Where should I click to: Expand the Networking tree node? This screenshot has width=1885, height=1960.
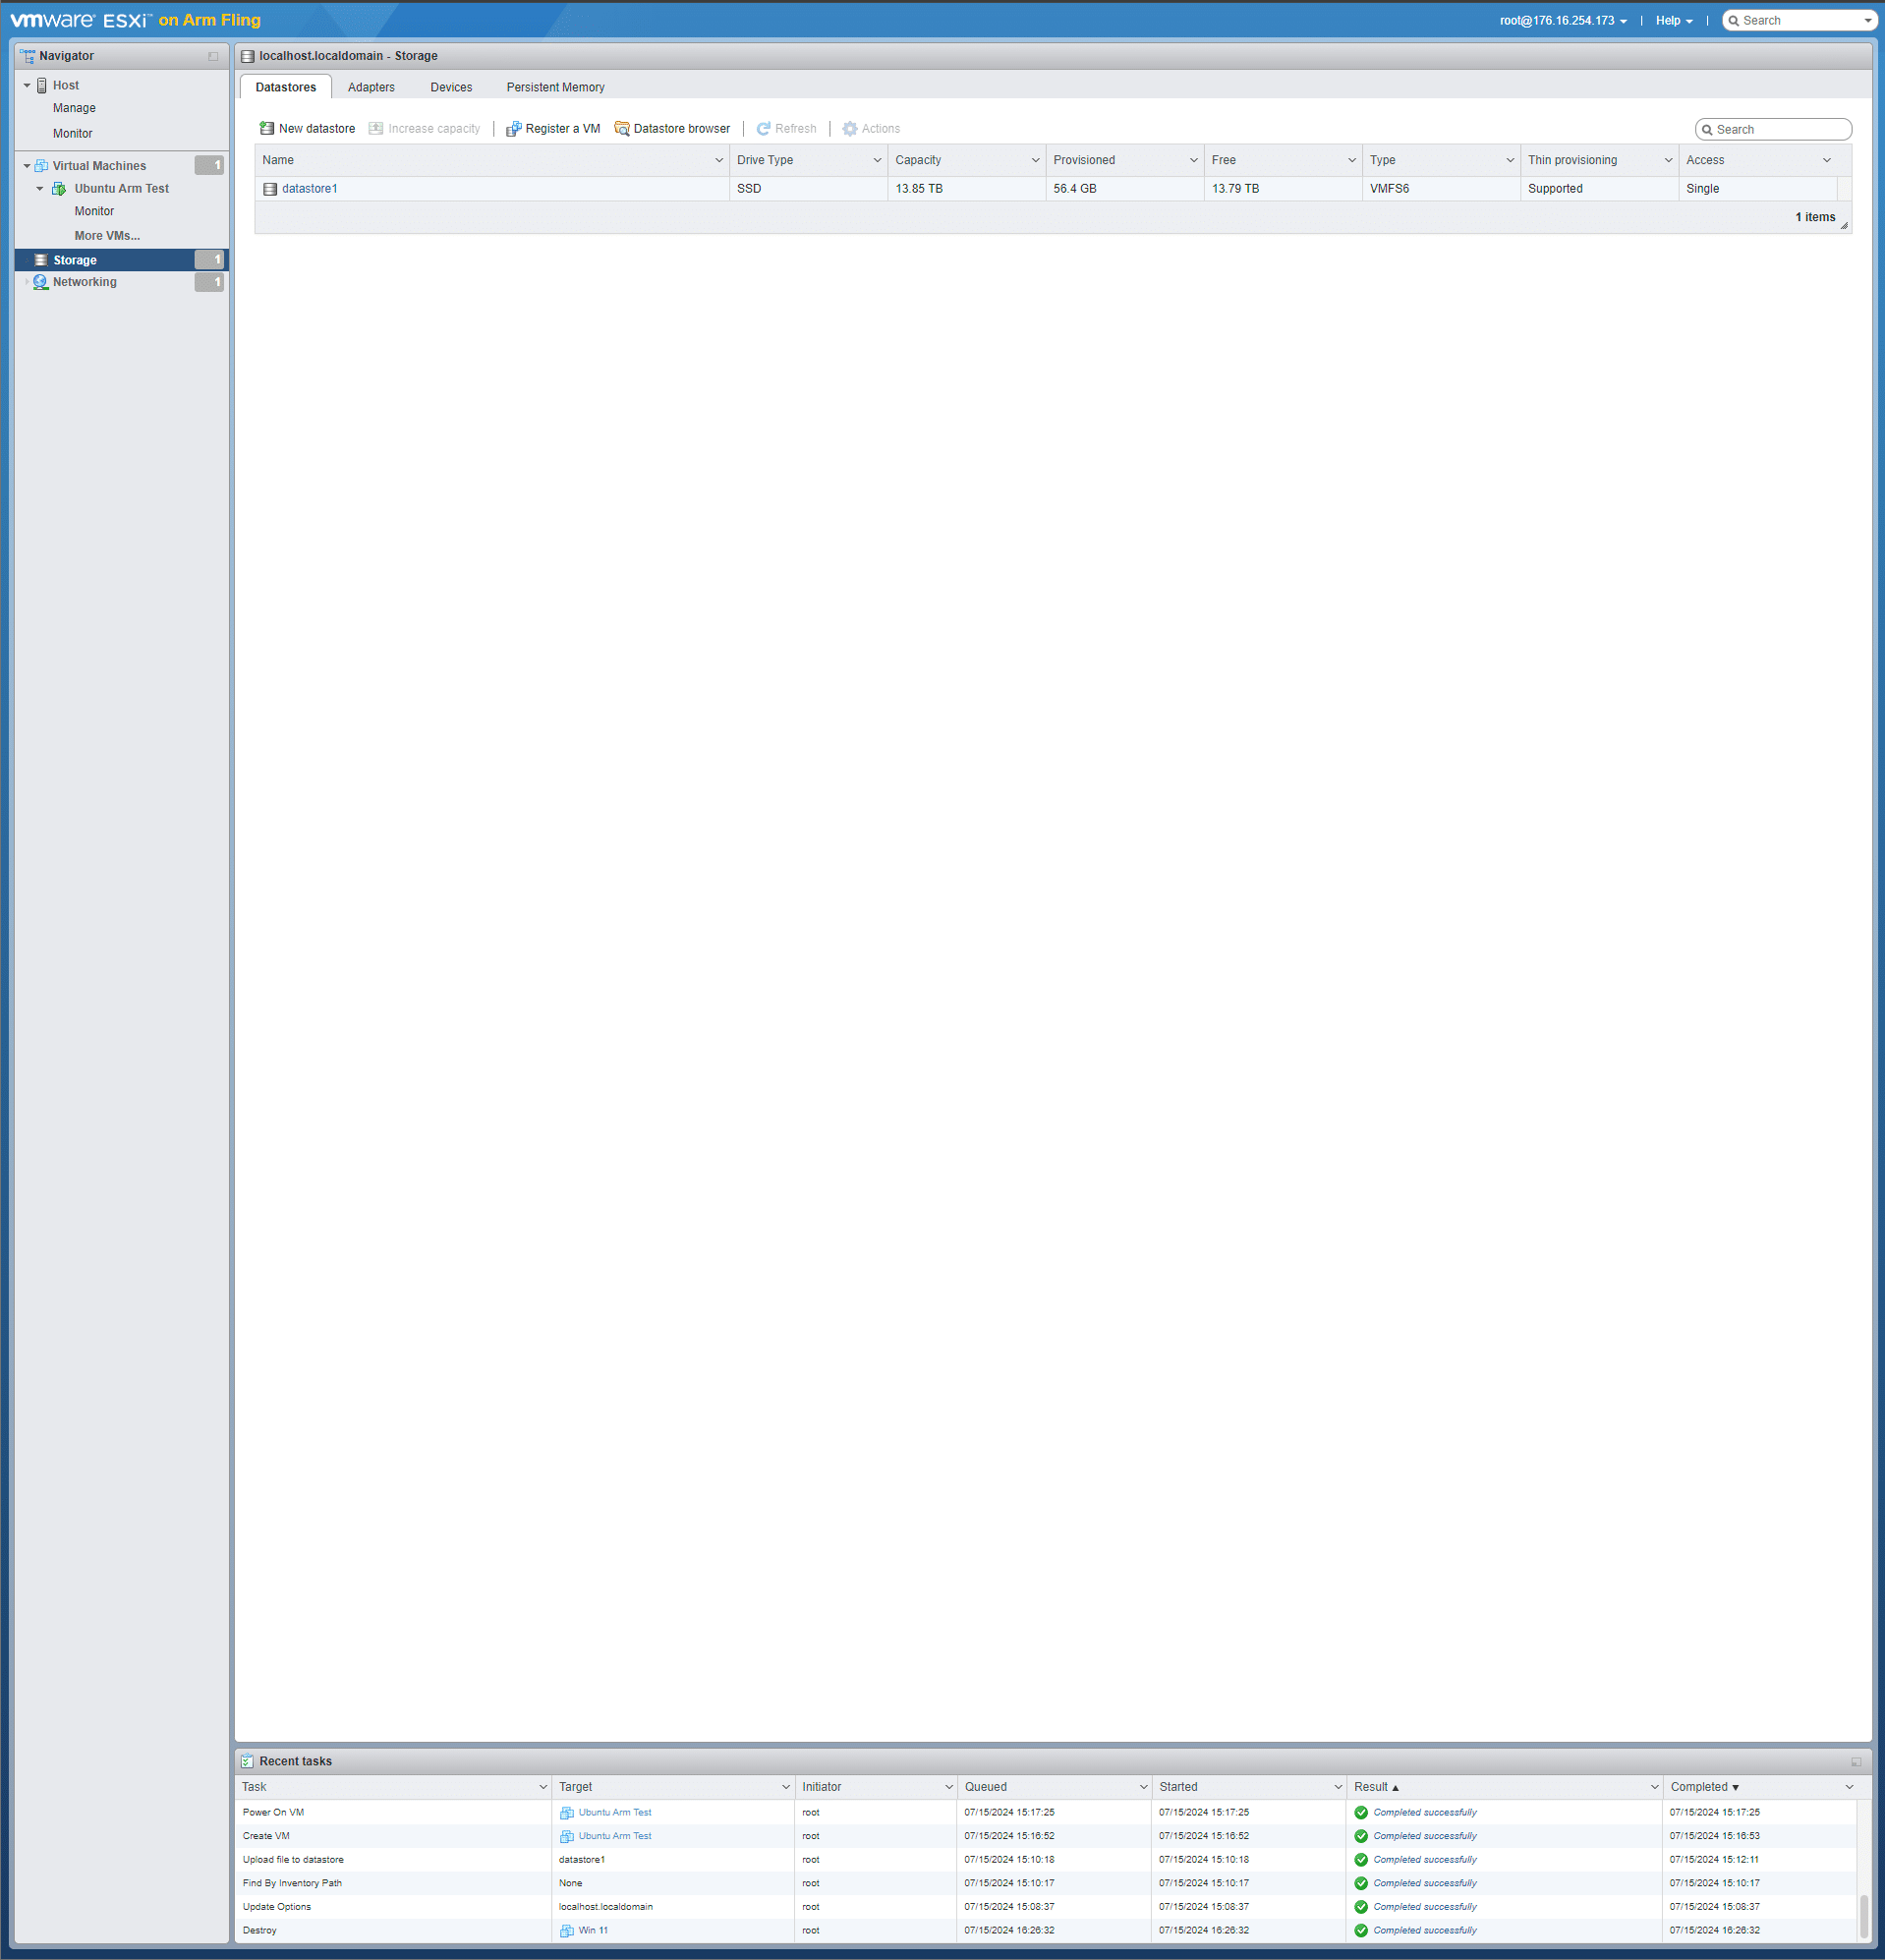click(27, 282)
